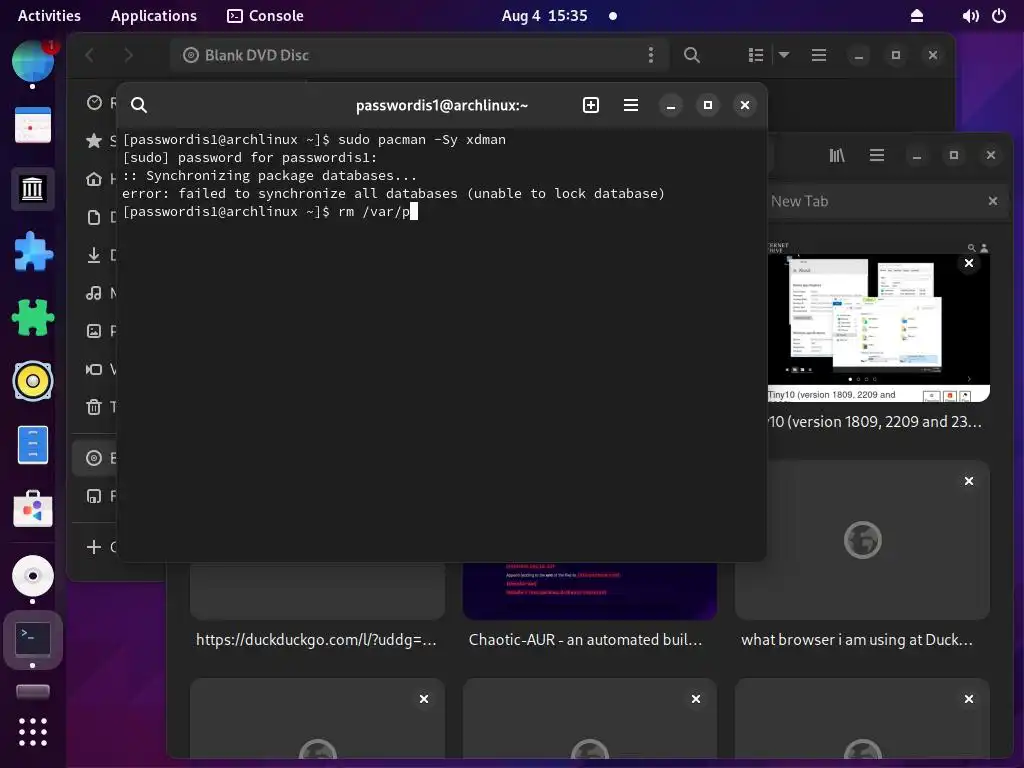Click Blank DVD Disc path bar
The image size is (1024, 768).
pos(418,55)
